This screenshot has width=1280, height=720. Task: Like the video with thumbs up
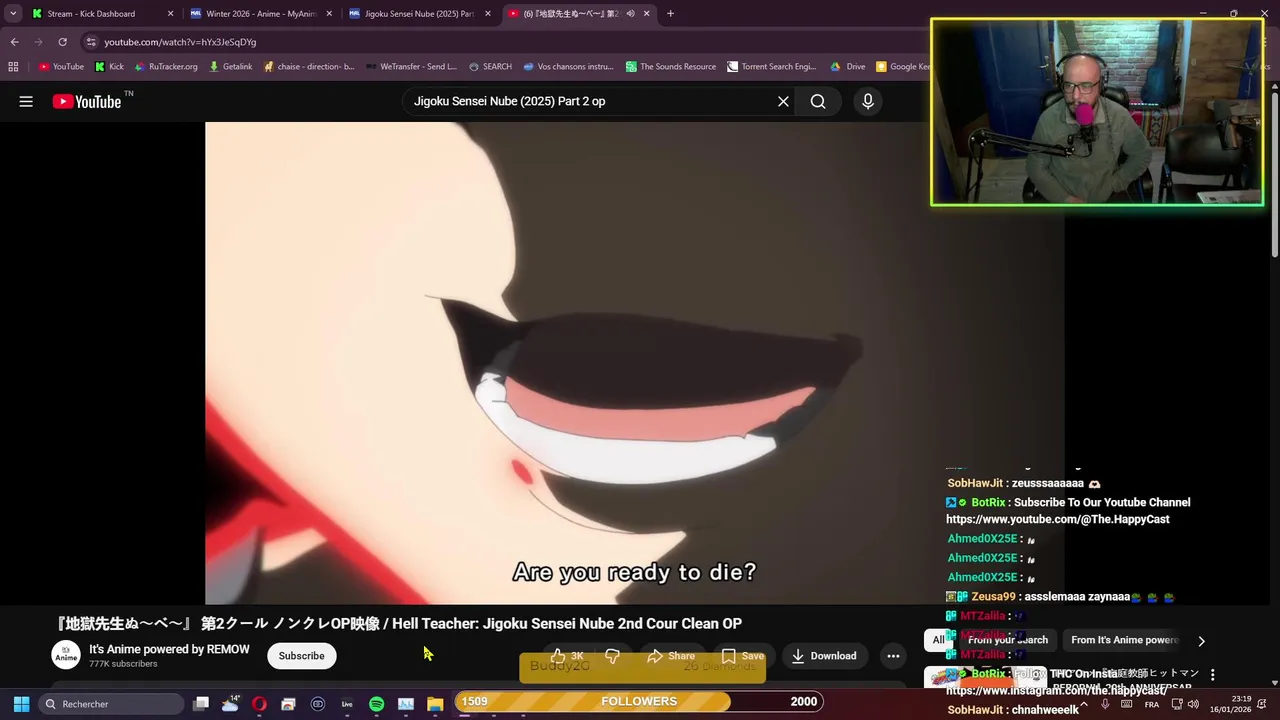point(567,656)
